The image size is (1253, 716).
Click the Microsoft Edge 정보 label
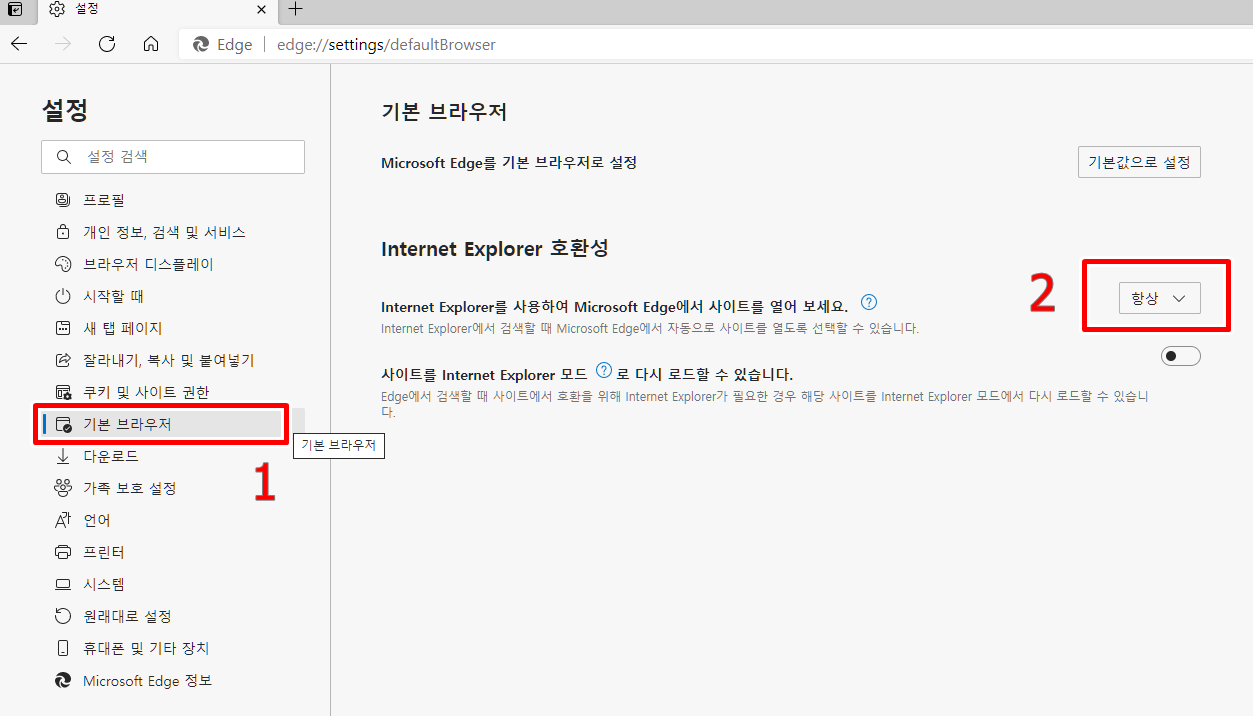147,680
